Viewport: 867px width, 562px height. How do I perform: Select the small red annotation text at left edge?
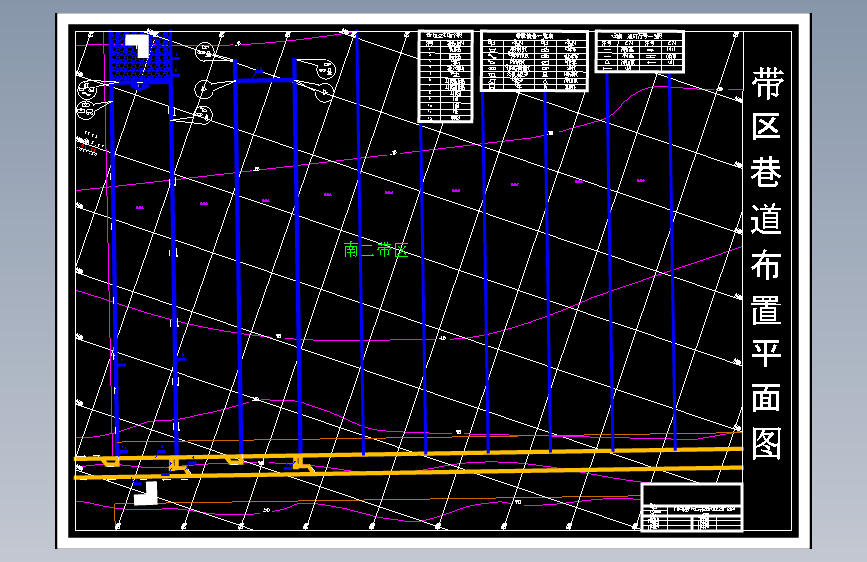pos(87,148)
